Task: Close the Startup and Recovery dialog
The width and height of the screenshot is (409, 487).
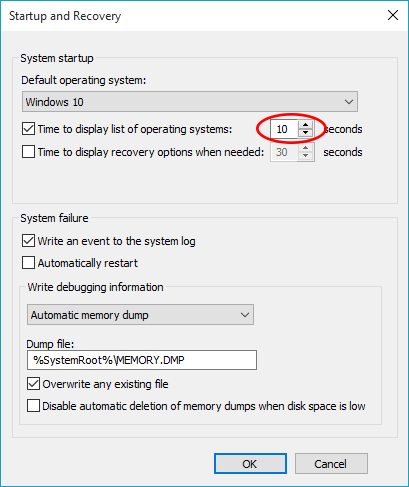Action: point(393,15)
